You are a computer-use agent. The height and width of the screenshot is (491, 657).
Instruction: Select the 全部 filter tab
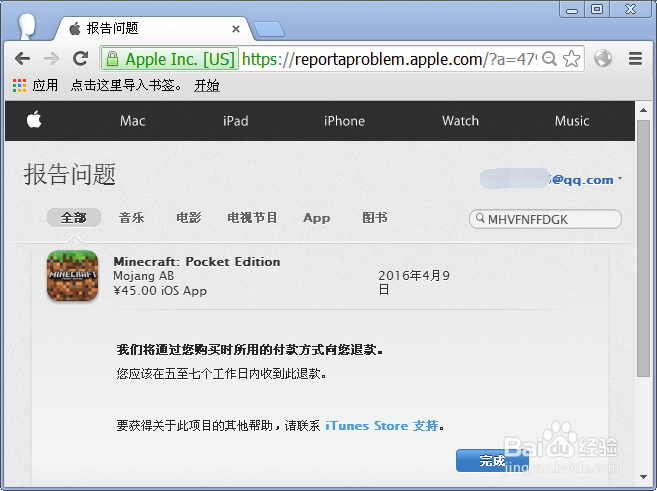click(x=74, y=217)
